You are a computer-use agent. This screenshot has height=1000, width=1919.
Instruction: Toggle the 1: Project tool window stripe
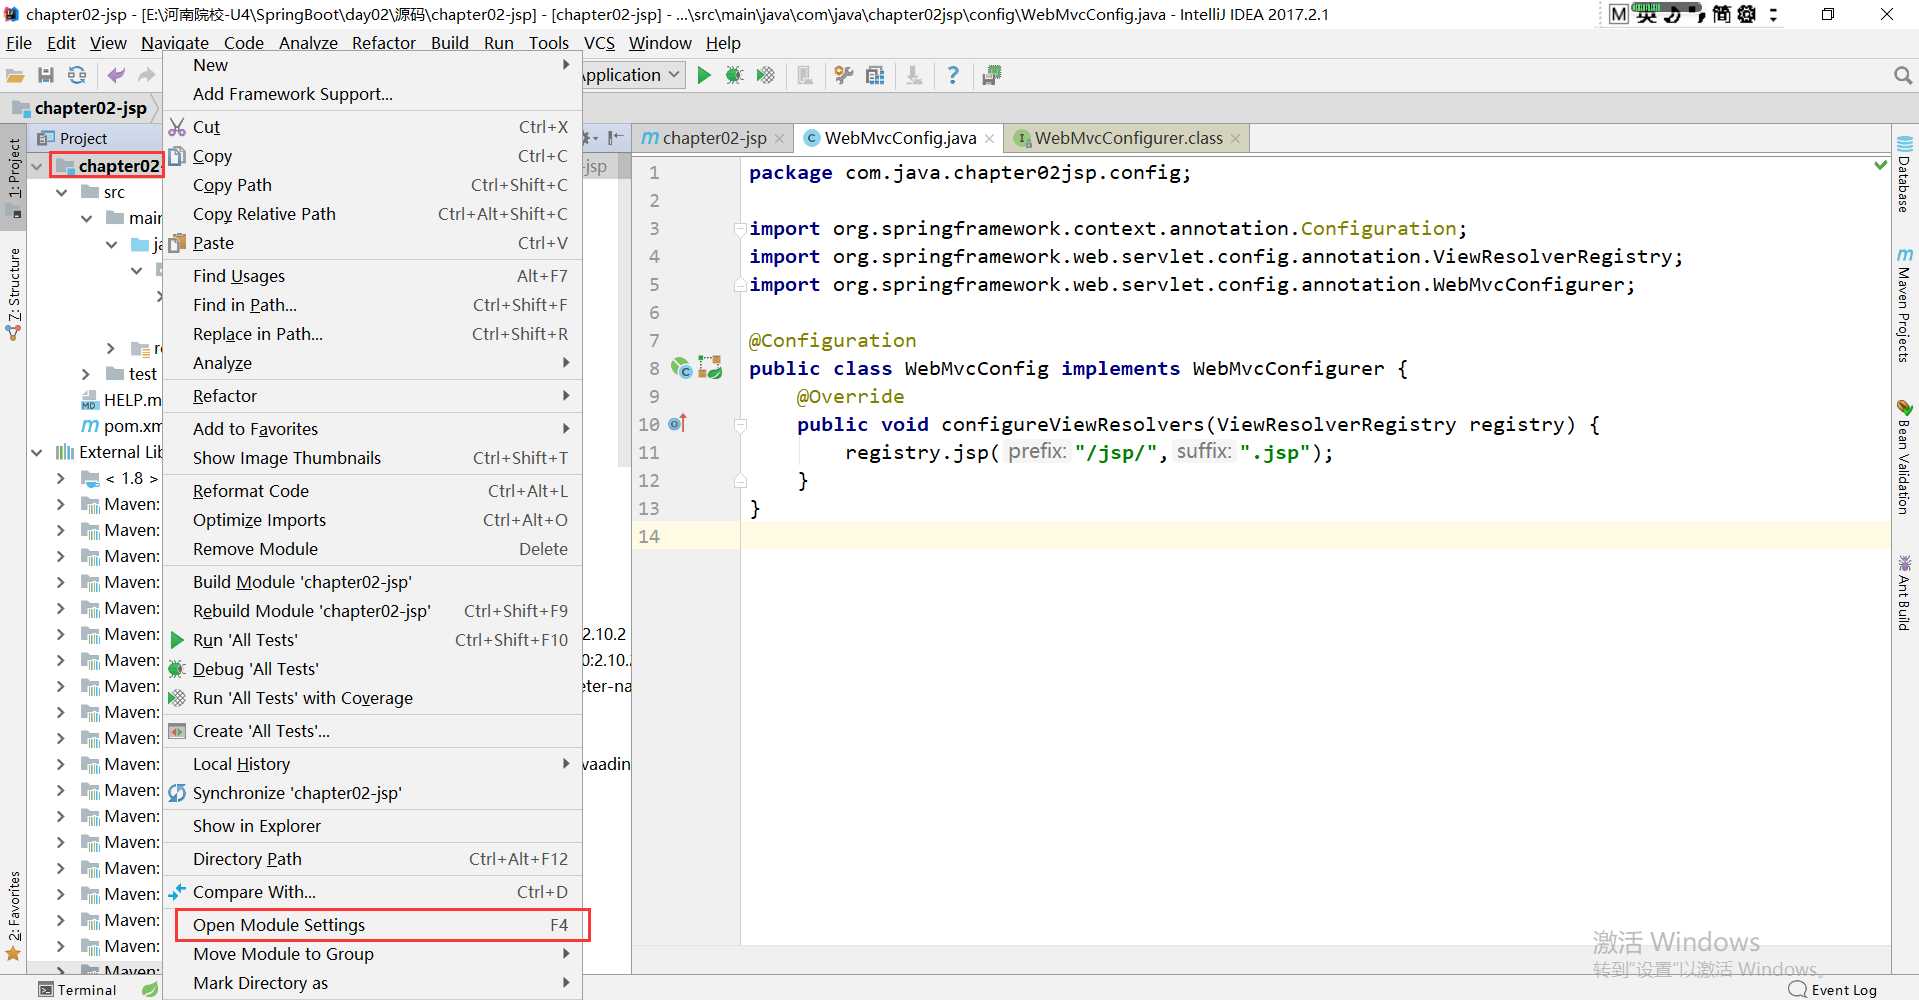(14, 176)
